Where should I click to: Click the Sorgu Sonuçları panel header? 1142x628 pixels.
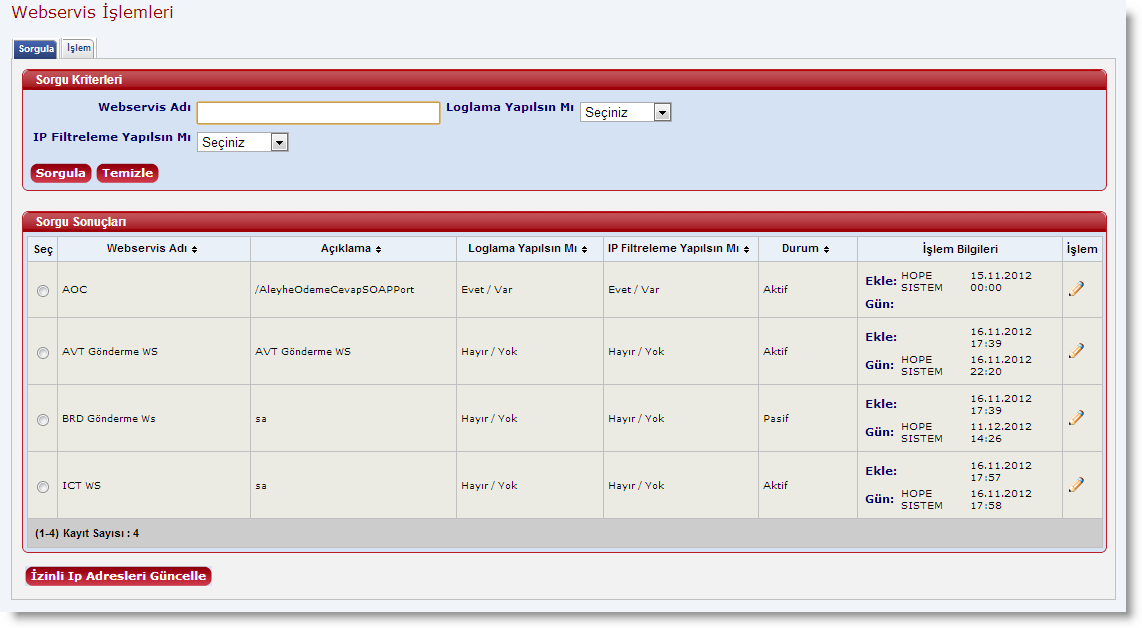(564, 221)
